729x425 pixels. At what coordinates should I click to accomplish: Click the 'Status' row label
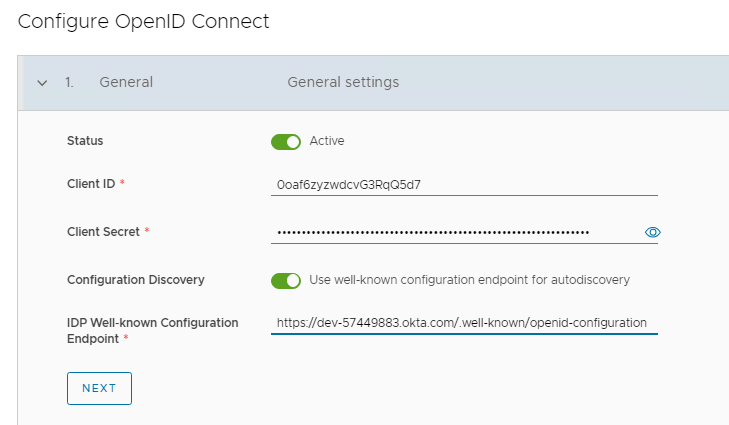point(84,141)
